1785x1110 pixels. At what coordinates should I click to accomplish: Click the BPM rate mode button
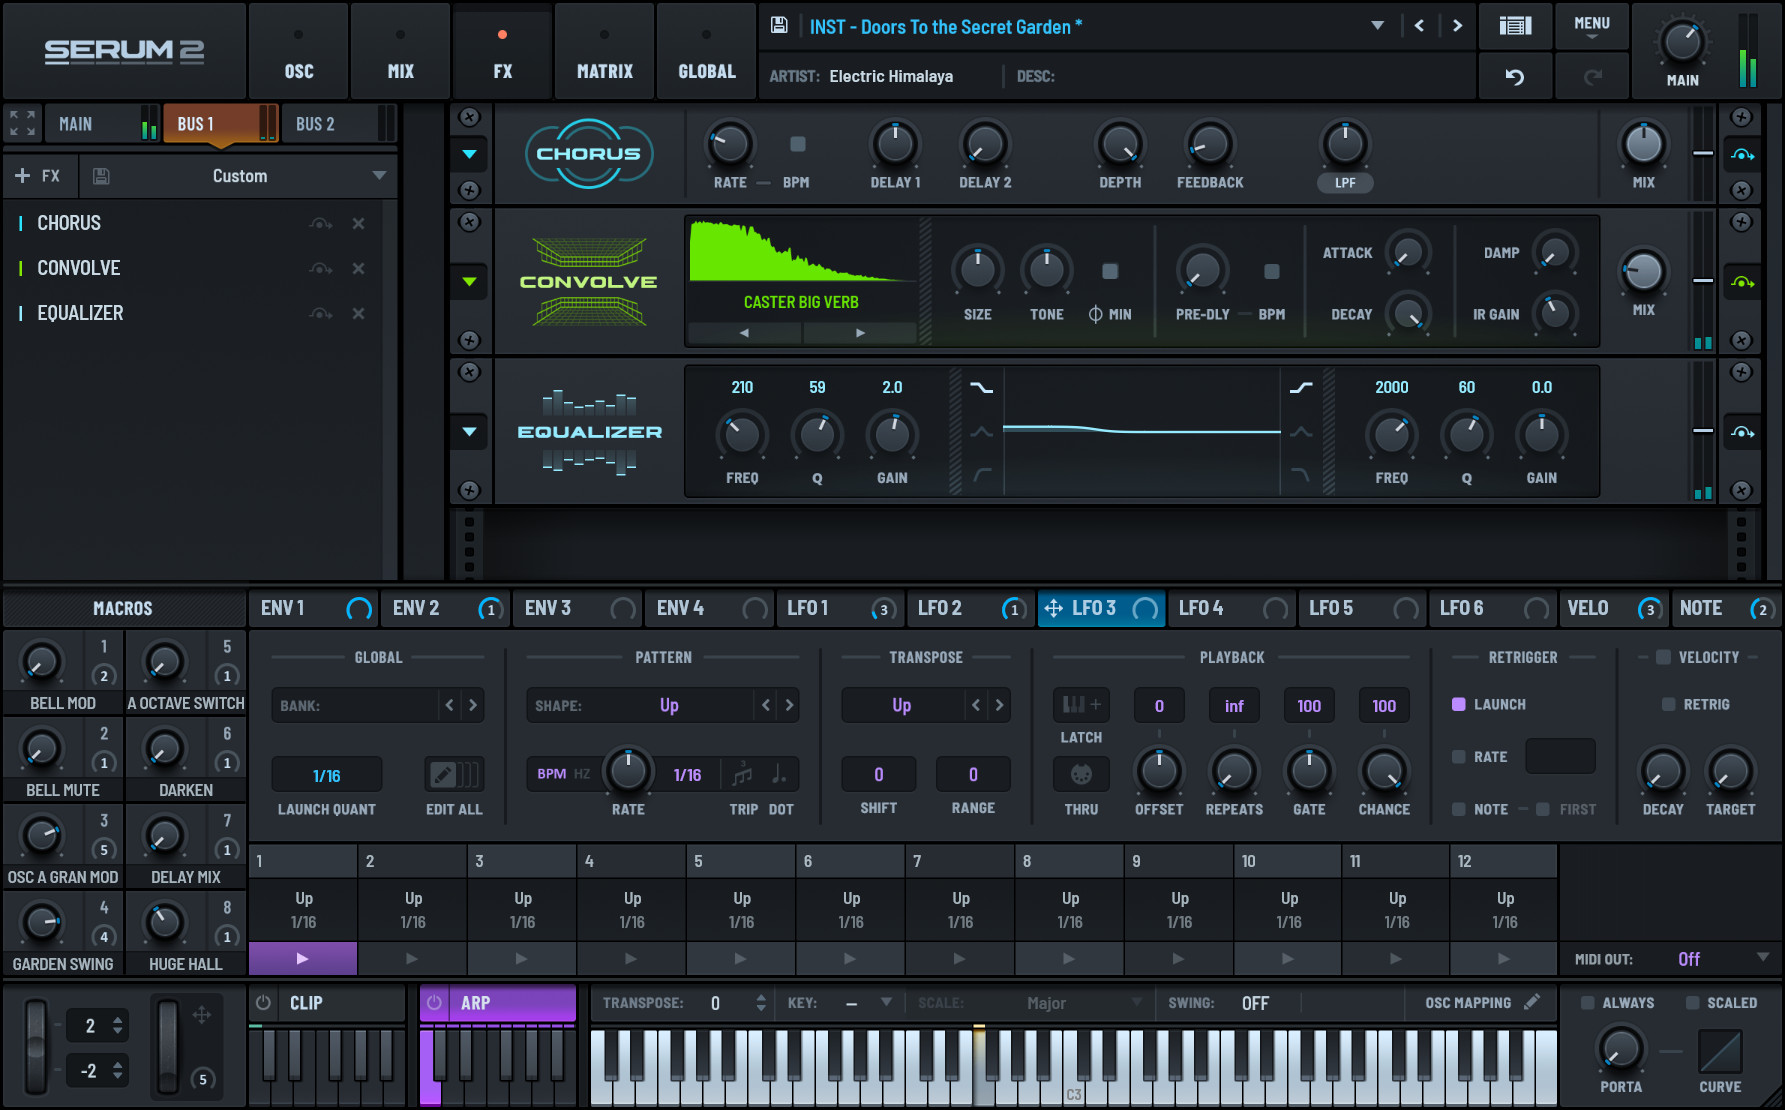(x=551, y=774)
